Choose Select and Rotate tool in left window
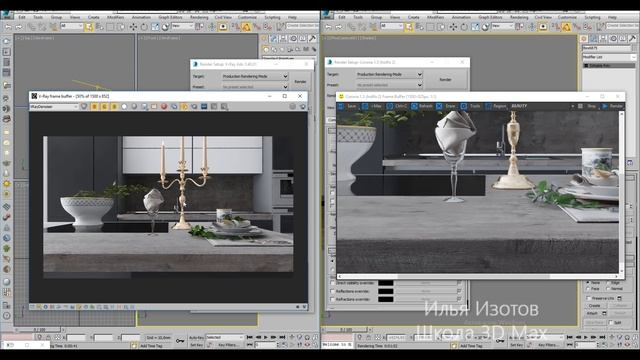 tap(144, 27)
